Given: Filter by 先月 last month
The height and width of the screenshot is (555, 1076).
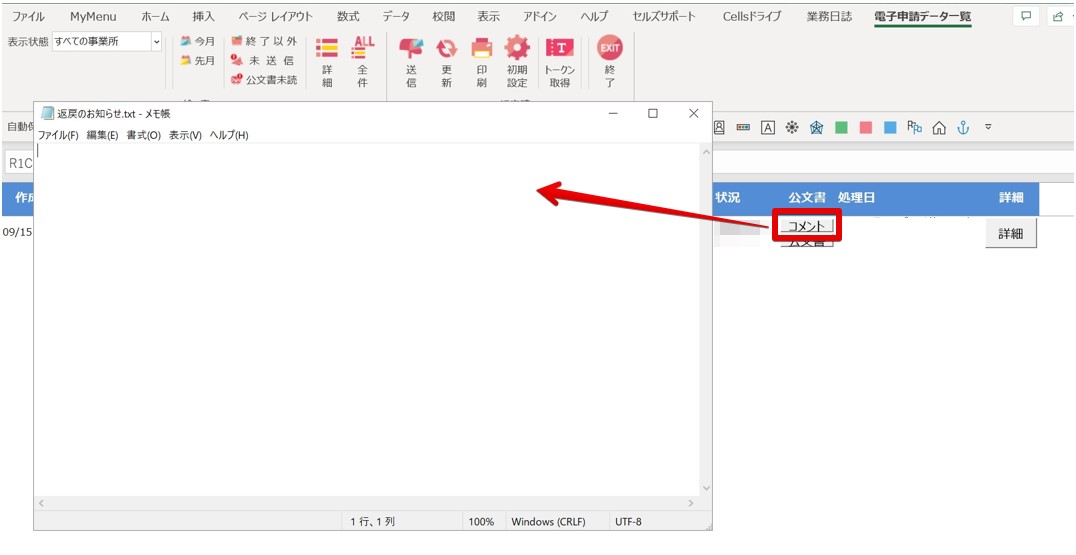Looking at the screenshot, I should (198, 60).
